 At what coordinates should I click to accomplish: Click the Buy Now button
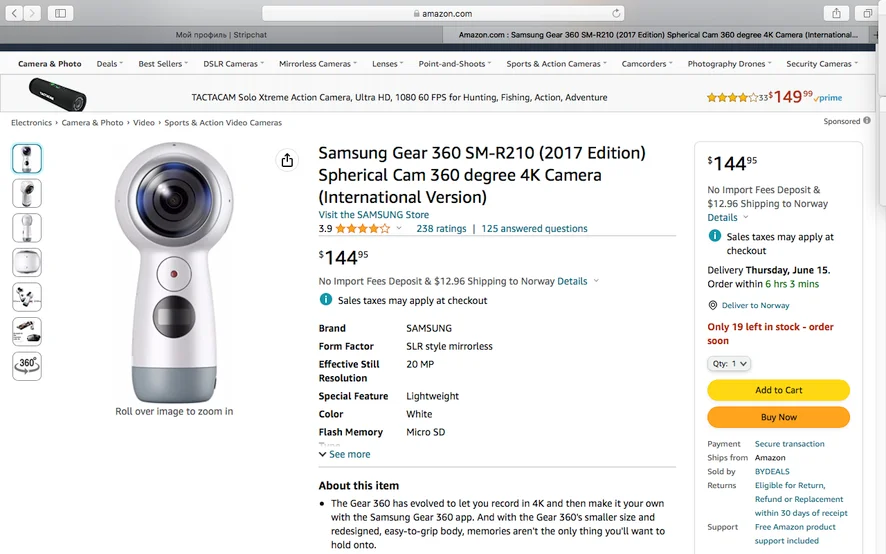pyautogui.click(x=778, y=417)
